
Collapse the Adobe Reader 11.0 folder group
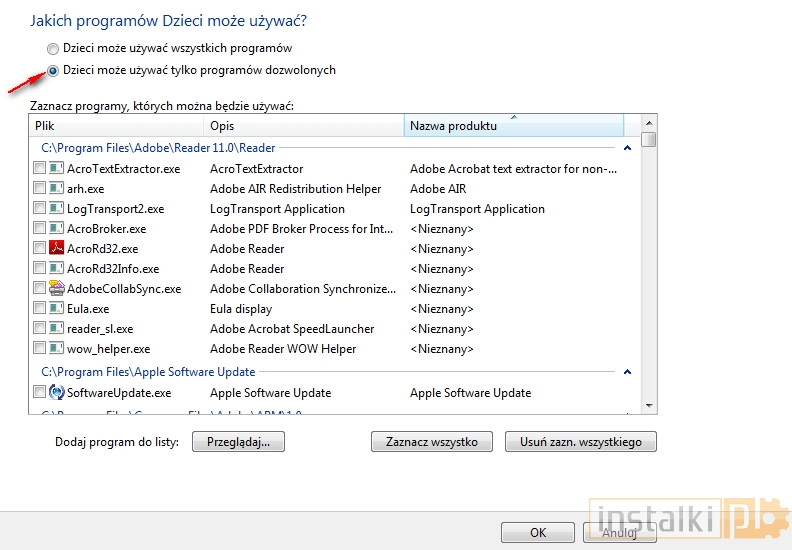pos(627,148)
